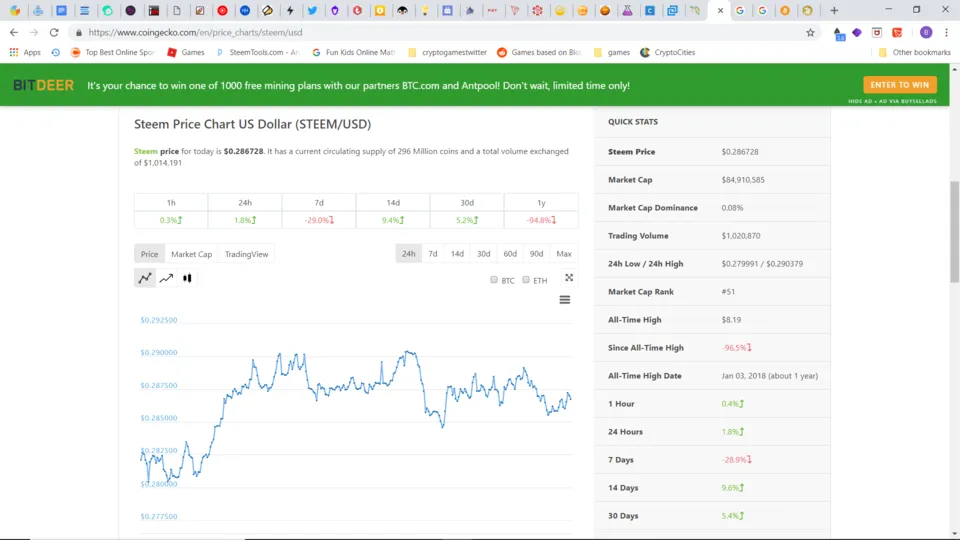The width and height of the screenshot is (960, 540).
Task: Select the 90d chart range
Action: click(536, 253)
